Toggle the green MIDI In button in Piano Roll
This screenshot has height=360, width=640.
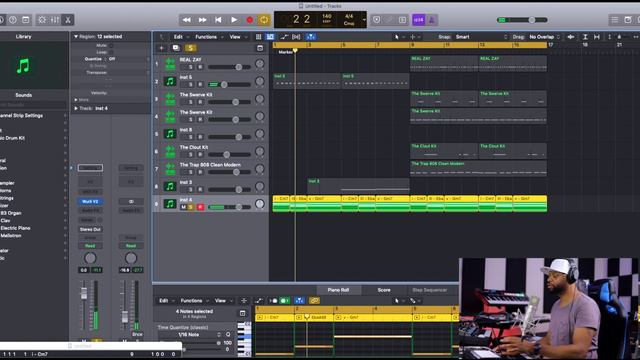pos(284,300)
